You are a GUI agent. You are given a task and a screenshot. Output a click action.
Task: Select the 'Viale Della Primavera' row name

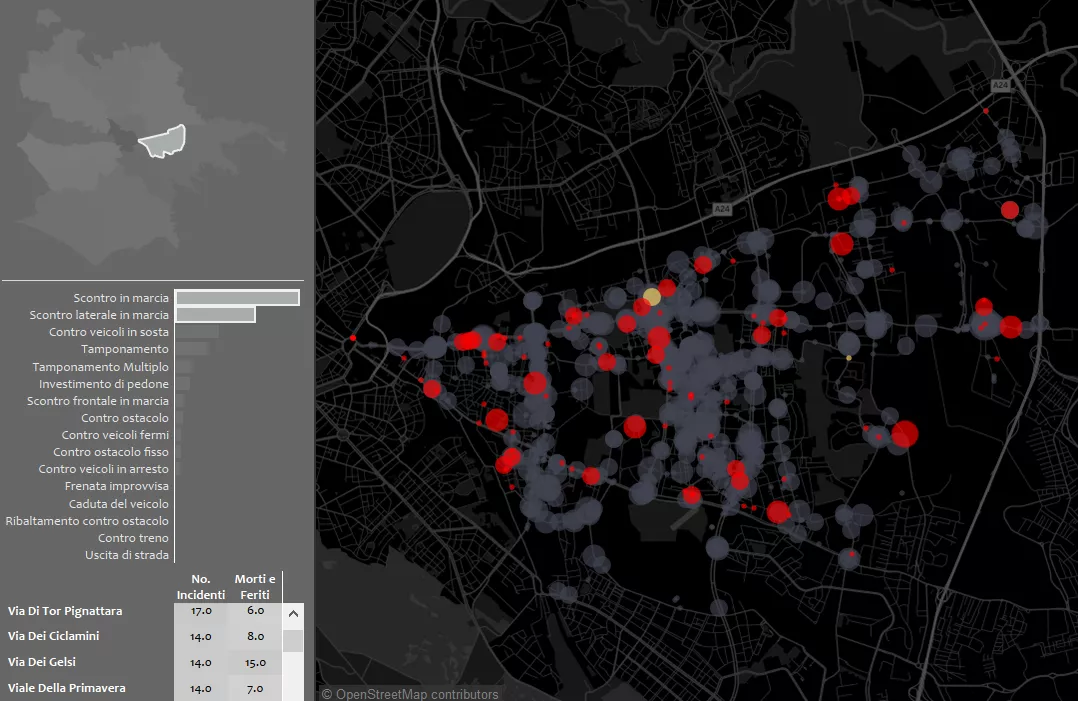pyautogui.click(x=67, y=688)
